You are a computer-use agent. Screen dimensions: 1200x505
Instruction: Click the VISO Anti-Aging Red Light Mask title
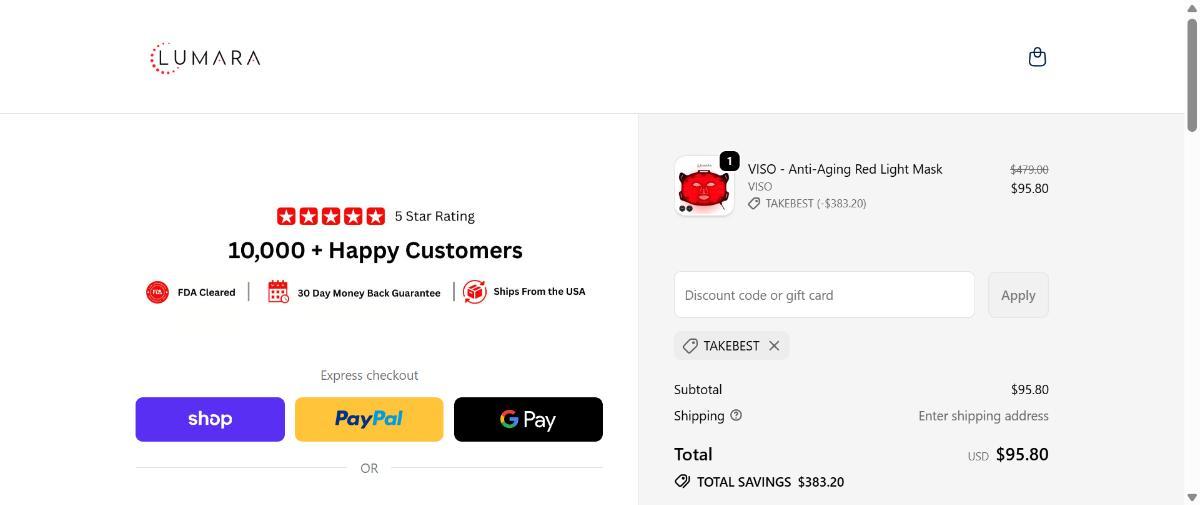tap(845, 169)
